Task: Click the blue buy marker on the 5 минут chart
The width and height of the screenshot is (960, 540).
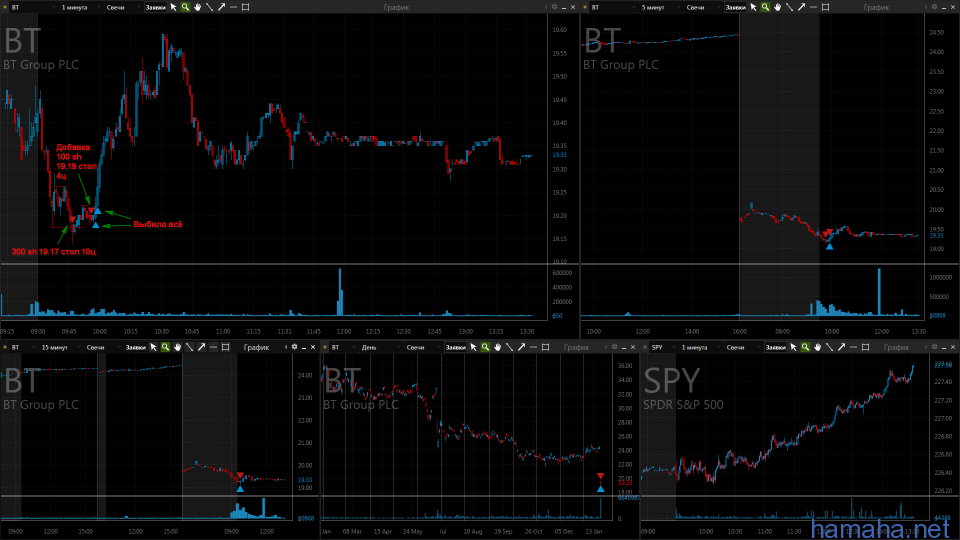Action: click(830, 246)
